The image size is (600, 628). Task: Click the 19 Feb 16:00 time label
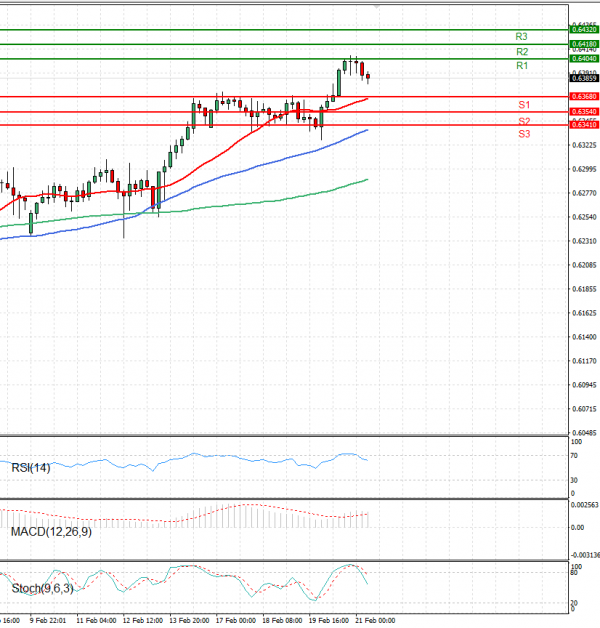[328, 620]
